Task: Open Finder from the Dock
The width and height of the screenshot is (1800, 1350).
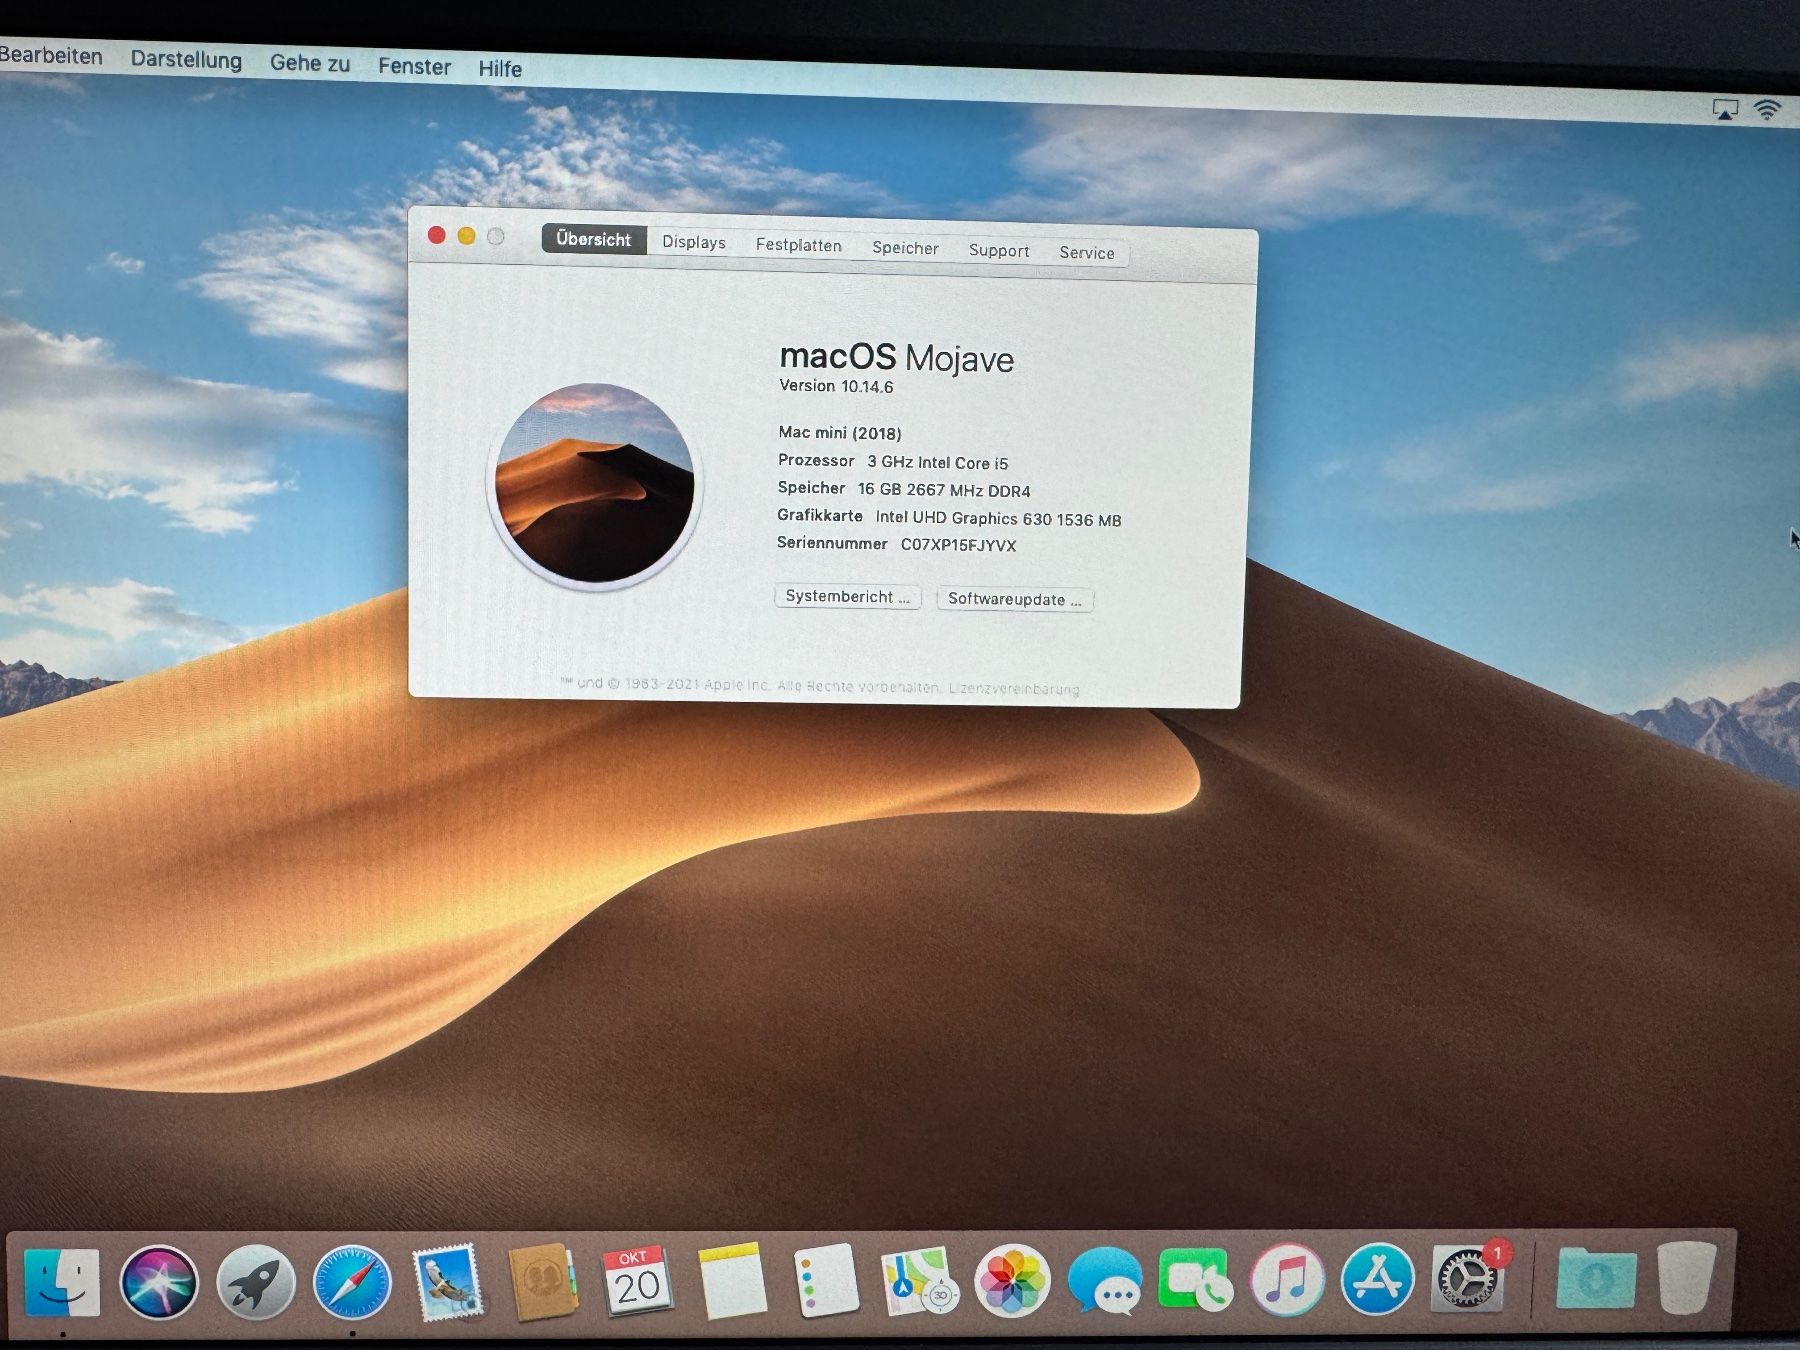Action: (62, 1283)
